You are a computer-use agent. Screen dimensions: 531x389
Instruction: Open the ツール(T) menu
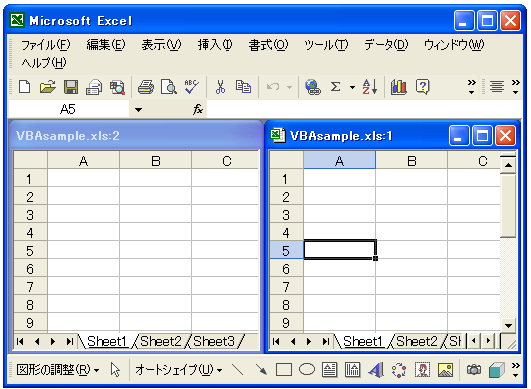(x=326, y=45)
